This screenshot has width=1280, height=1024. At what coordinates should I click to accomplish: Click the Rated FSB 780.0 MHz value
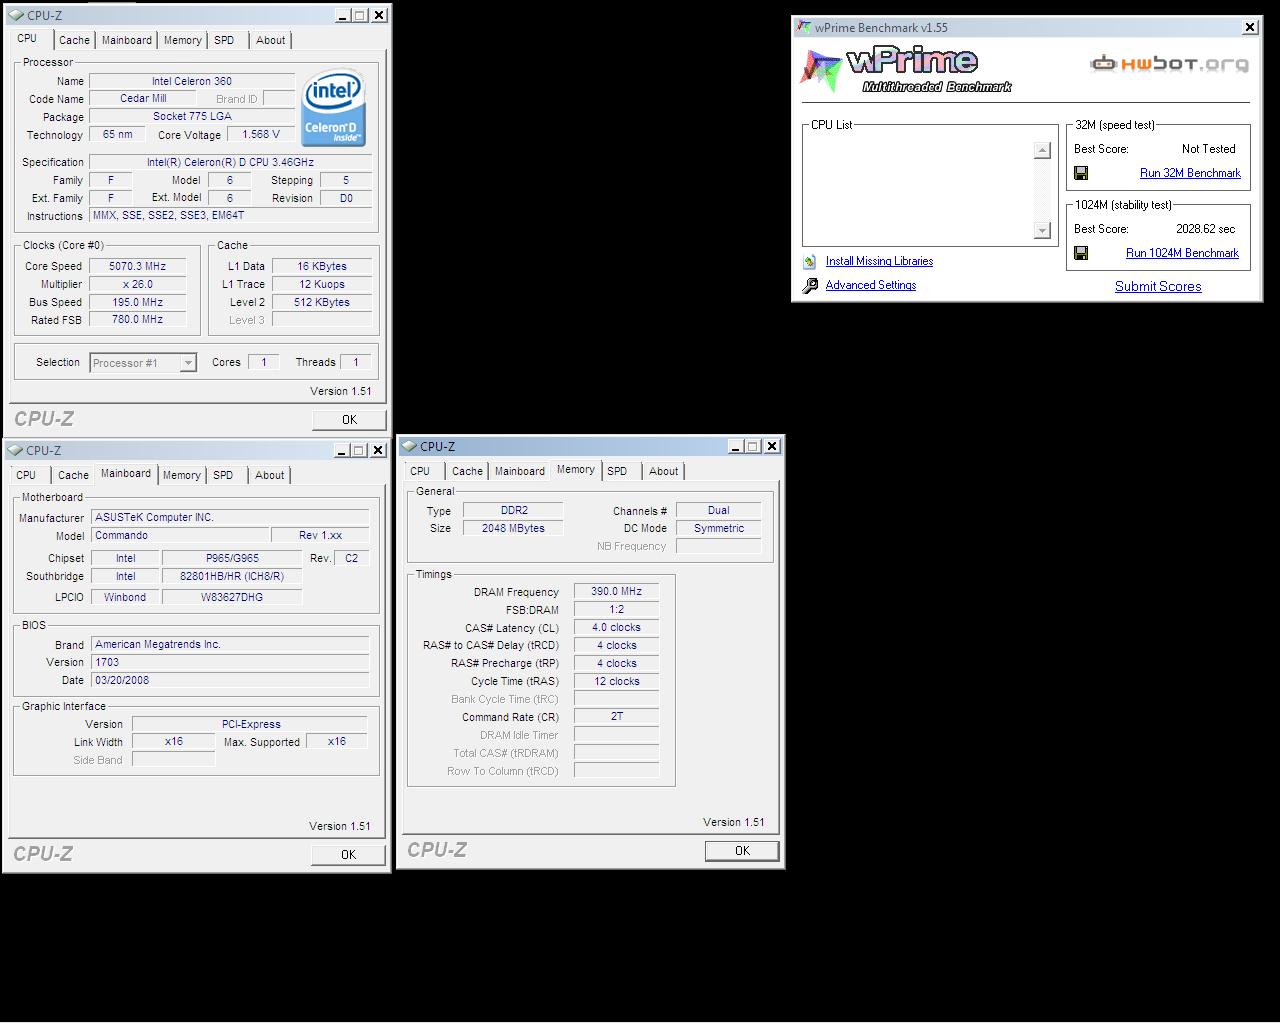pyautogui.click(x=138, y=319)
